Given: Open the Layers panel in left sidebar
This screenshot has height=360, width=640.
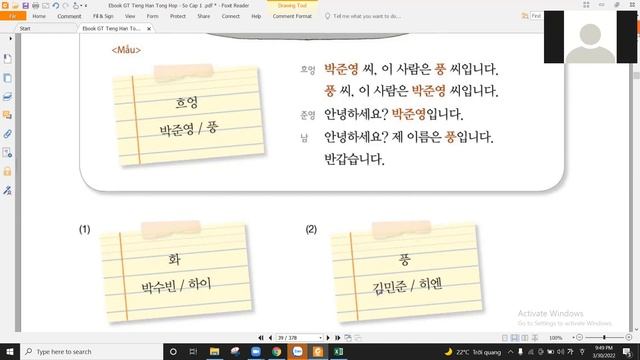Looking at the screenshot, I should pos(7,97).
